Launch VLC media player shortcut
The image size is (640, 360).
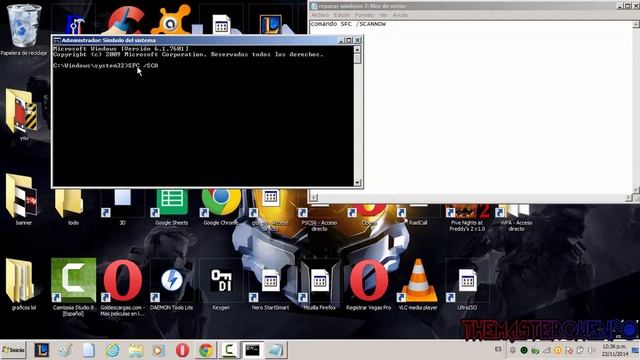coord(418,281)
